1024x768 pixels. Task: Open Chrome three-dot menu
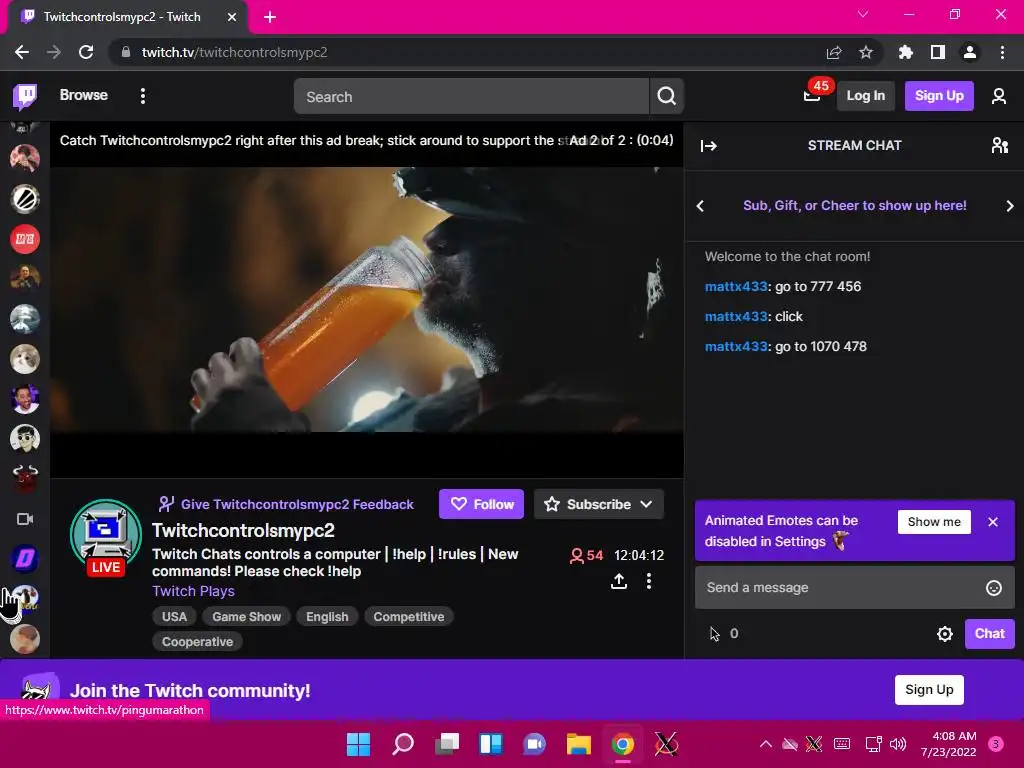(1002, 52)
